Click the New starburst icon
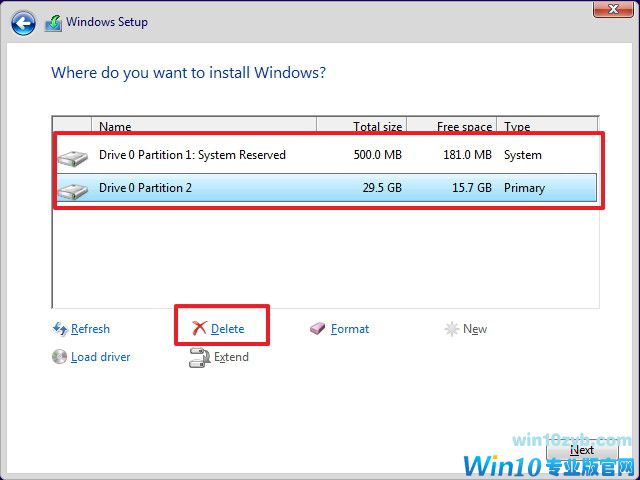This screenshot has width=640, height=480. [x=451, y=329]
